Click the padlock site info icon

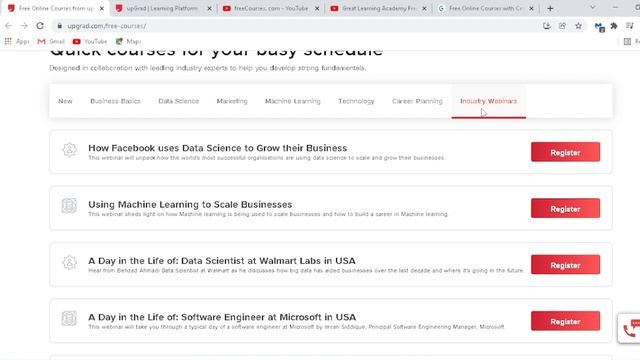click(x=60, y=26)
